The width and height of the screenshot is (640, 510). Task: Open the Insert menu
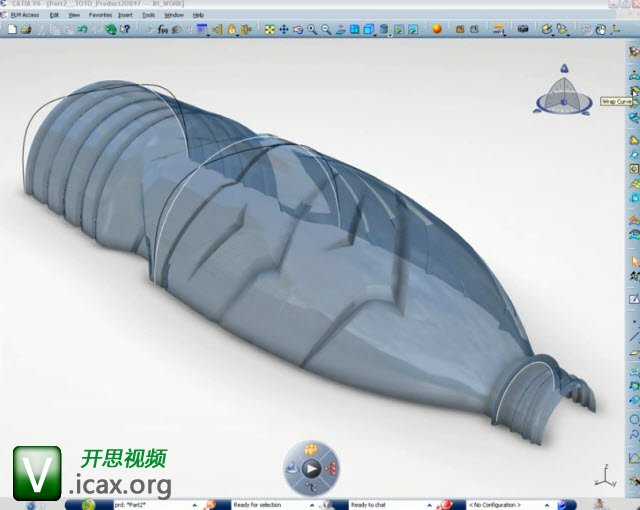[125, 15]
